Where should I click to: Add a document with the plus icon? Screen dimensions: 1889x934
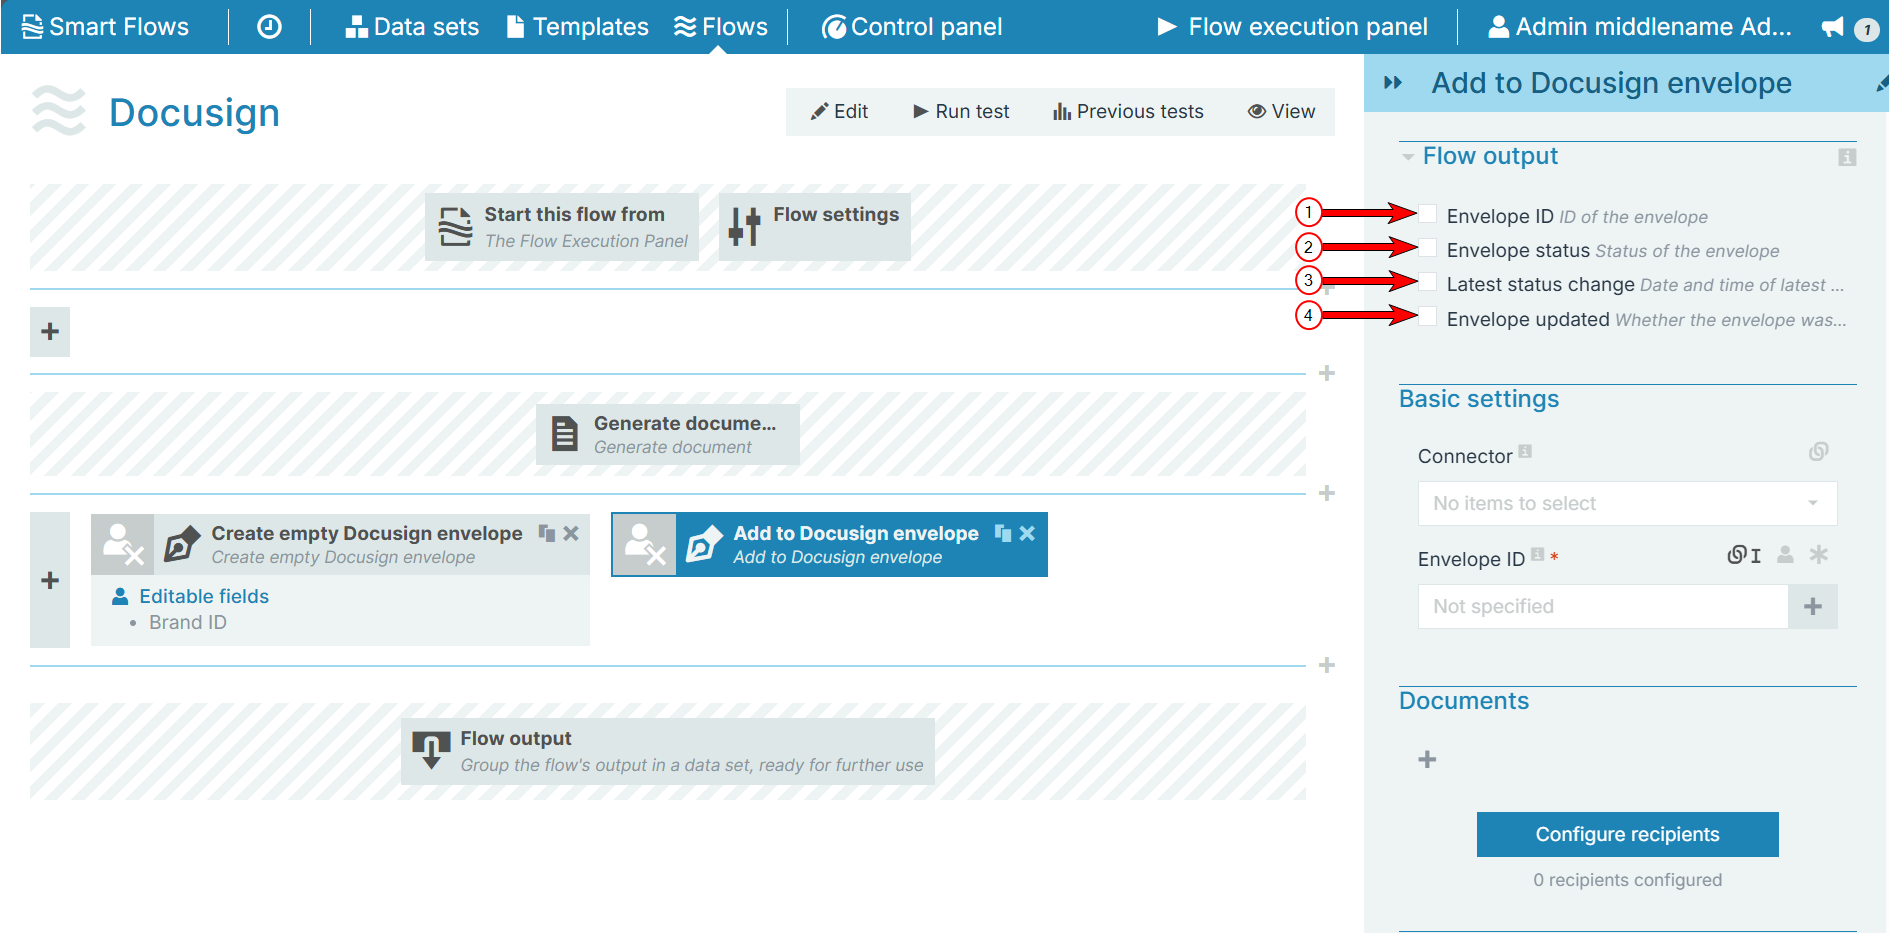1427,760
